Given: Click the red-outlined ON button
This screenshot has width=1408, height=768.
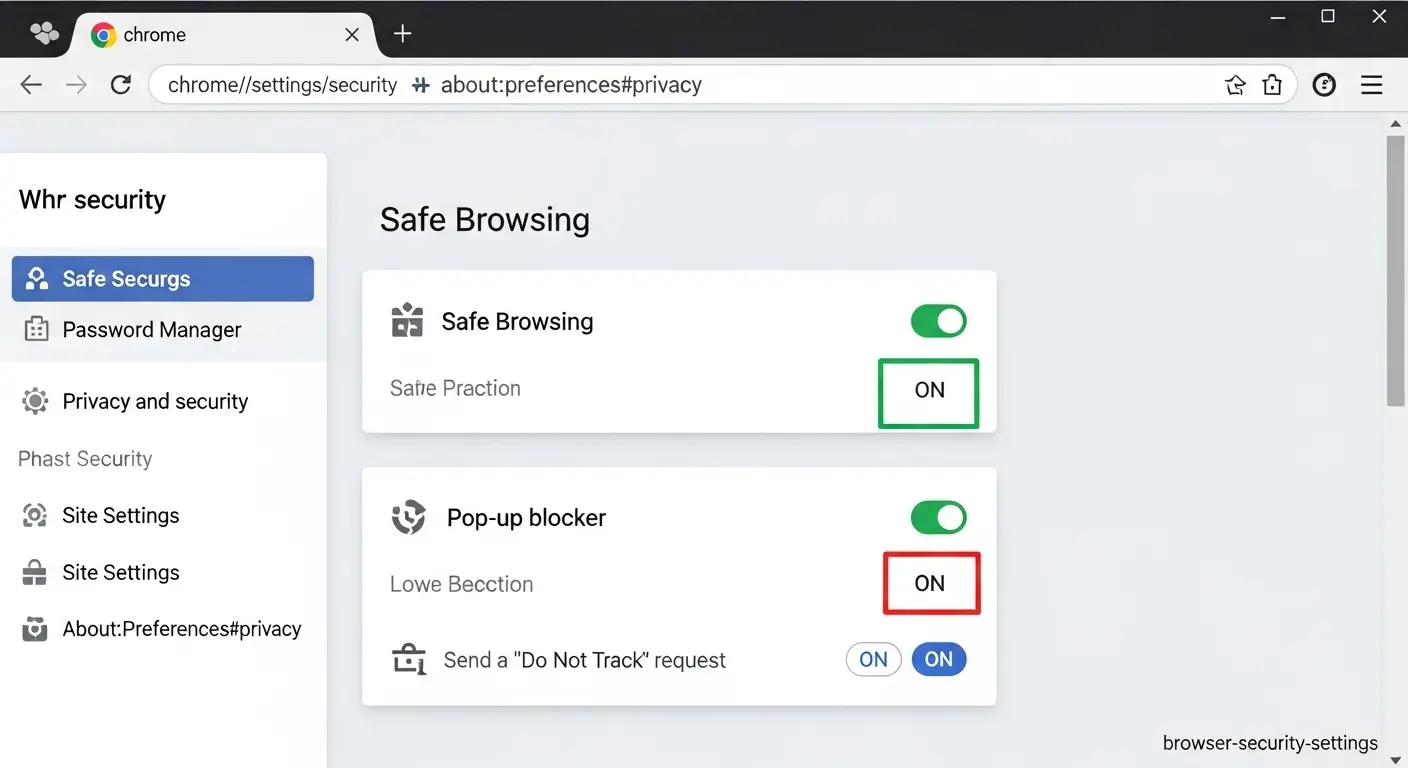Looking at the screenshot, I should (x=931, y=583).
